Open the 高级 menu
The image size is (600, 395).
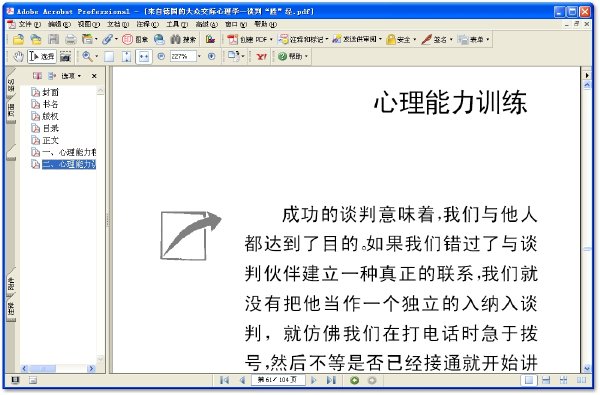point(207,24)
